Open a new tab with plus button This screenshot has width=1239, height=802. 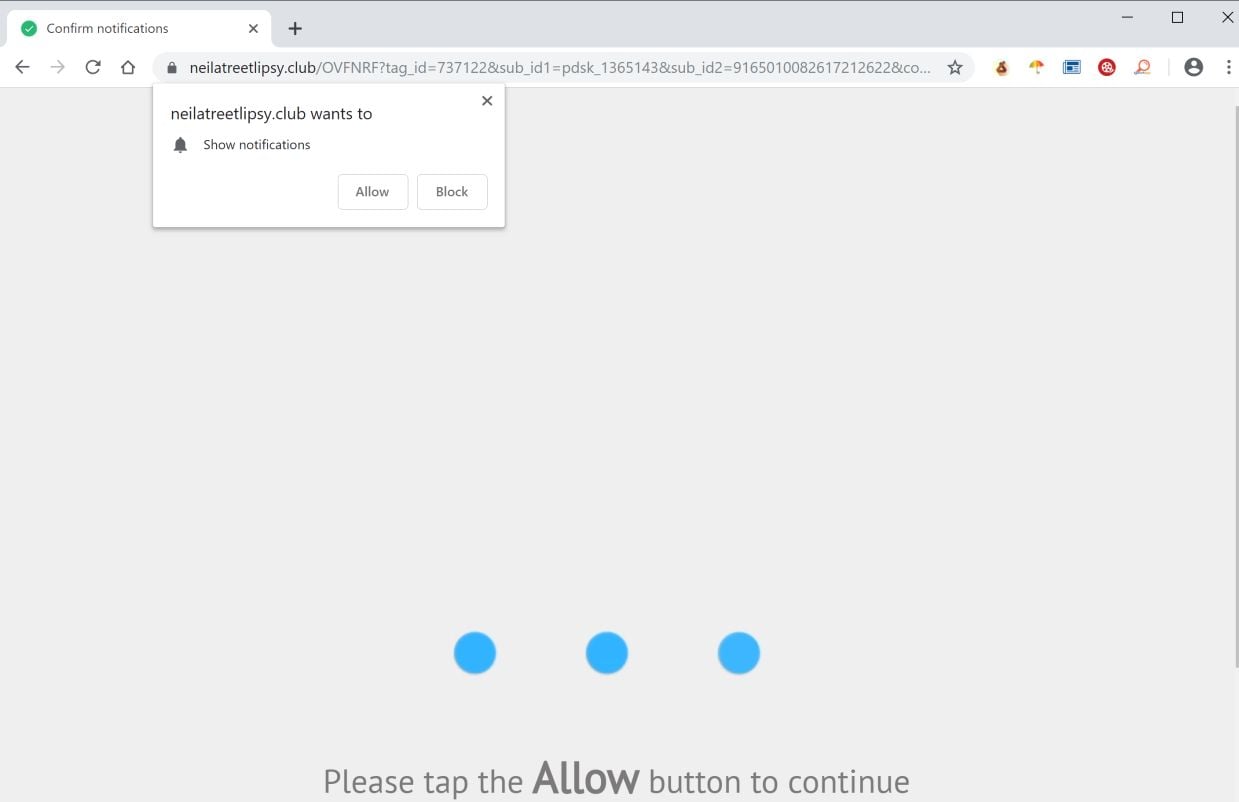[x=295, y=29]
